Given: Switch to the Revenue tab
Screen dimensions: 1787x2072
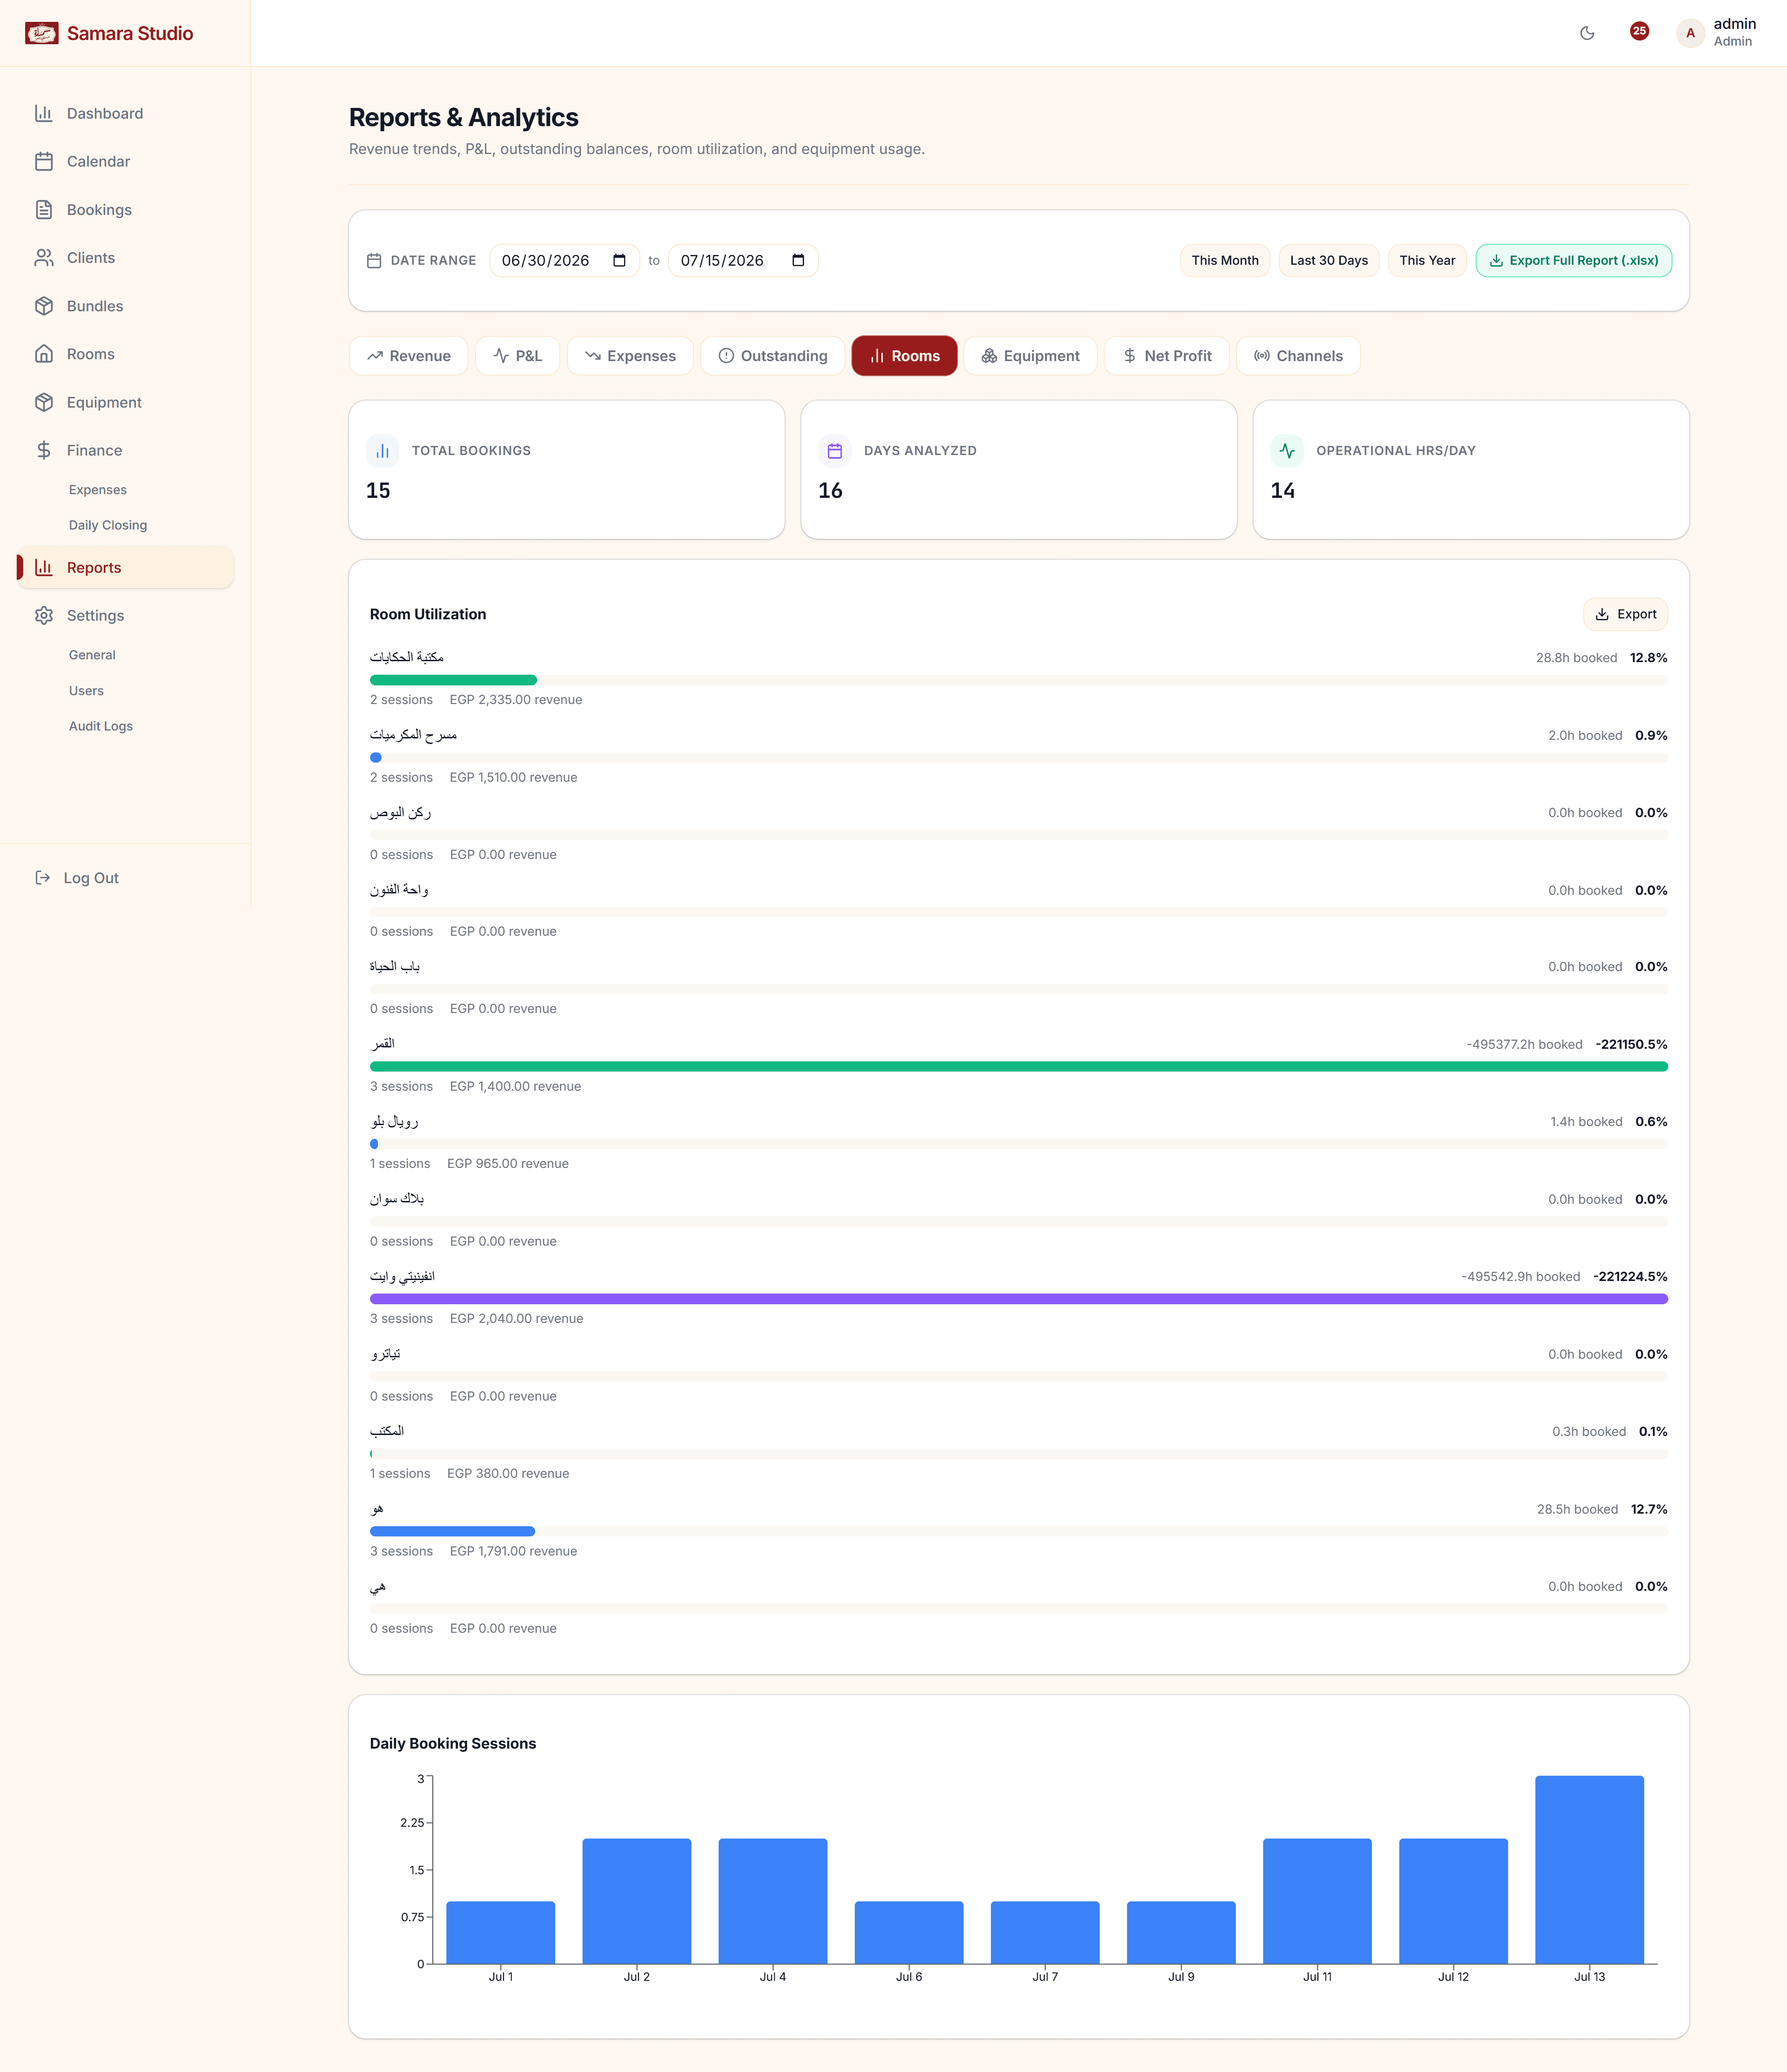Looking at the screenshot, I should click(x=409, y=356).
